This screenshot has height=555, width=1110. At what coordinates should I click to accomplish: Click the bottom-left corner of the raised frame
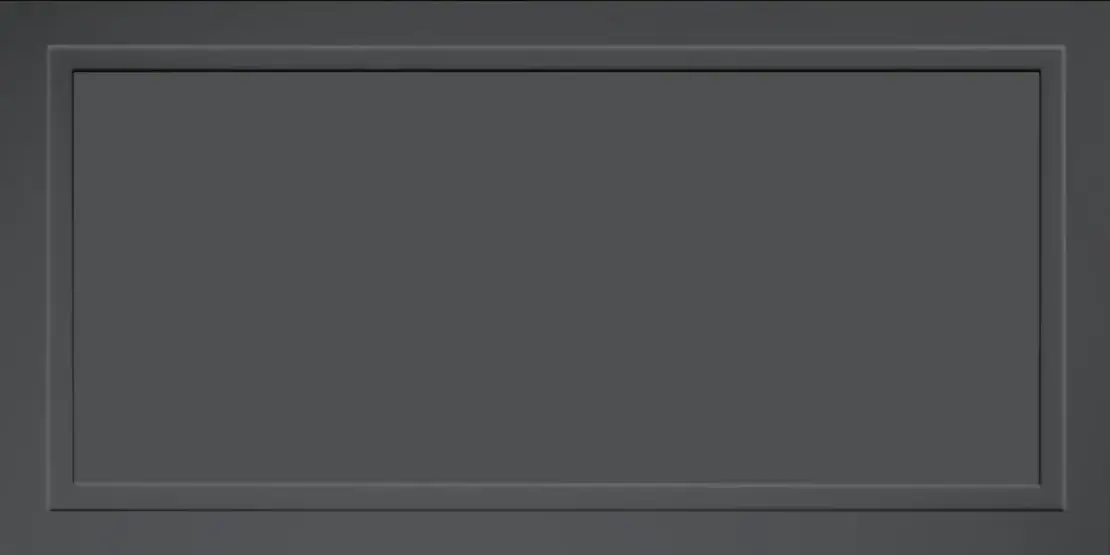tap(61, 497)
